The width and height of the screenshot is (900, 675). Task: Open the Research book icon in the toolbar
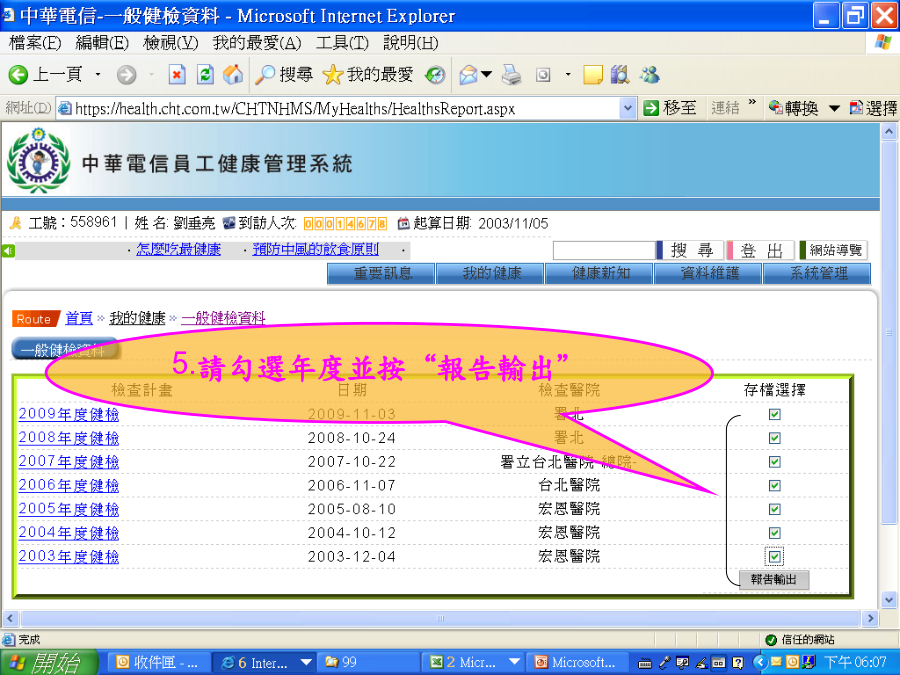620,75
